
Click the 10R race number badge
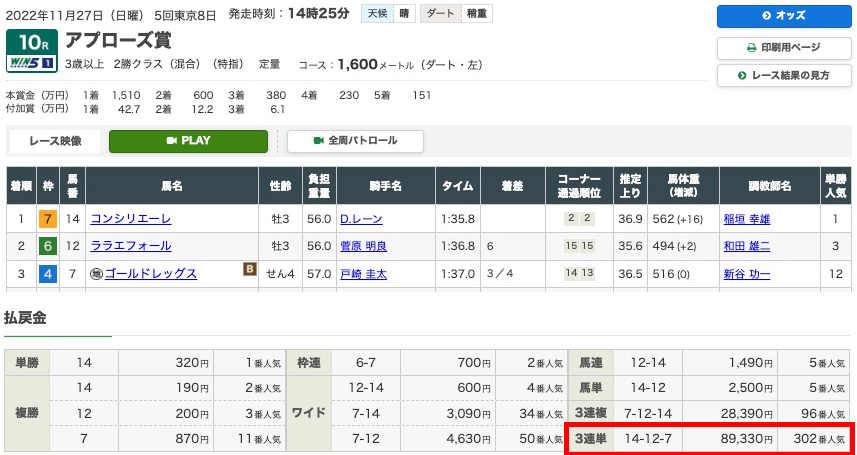coord(32,43)
